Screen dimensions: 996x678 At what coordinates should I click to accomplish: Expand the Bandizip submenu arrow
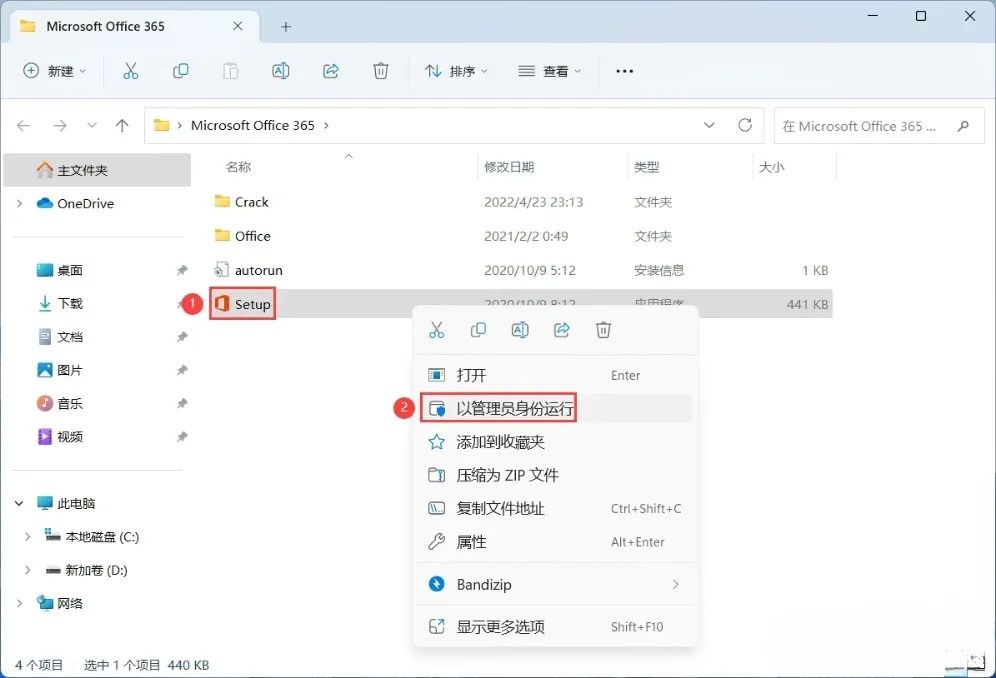[x=675, y=584]
